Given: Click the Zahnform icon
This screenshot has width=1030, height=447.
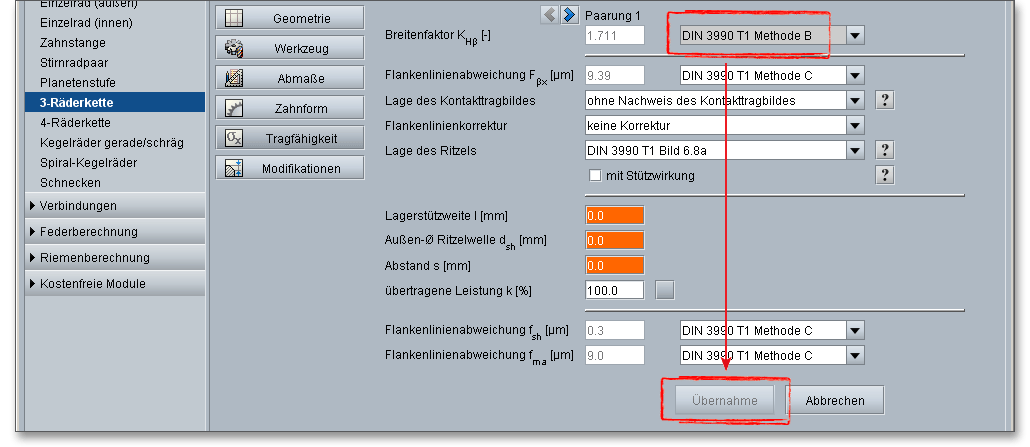Looking at the screenshot, I should point(235,108).
